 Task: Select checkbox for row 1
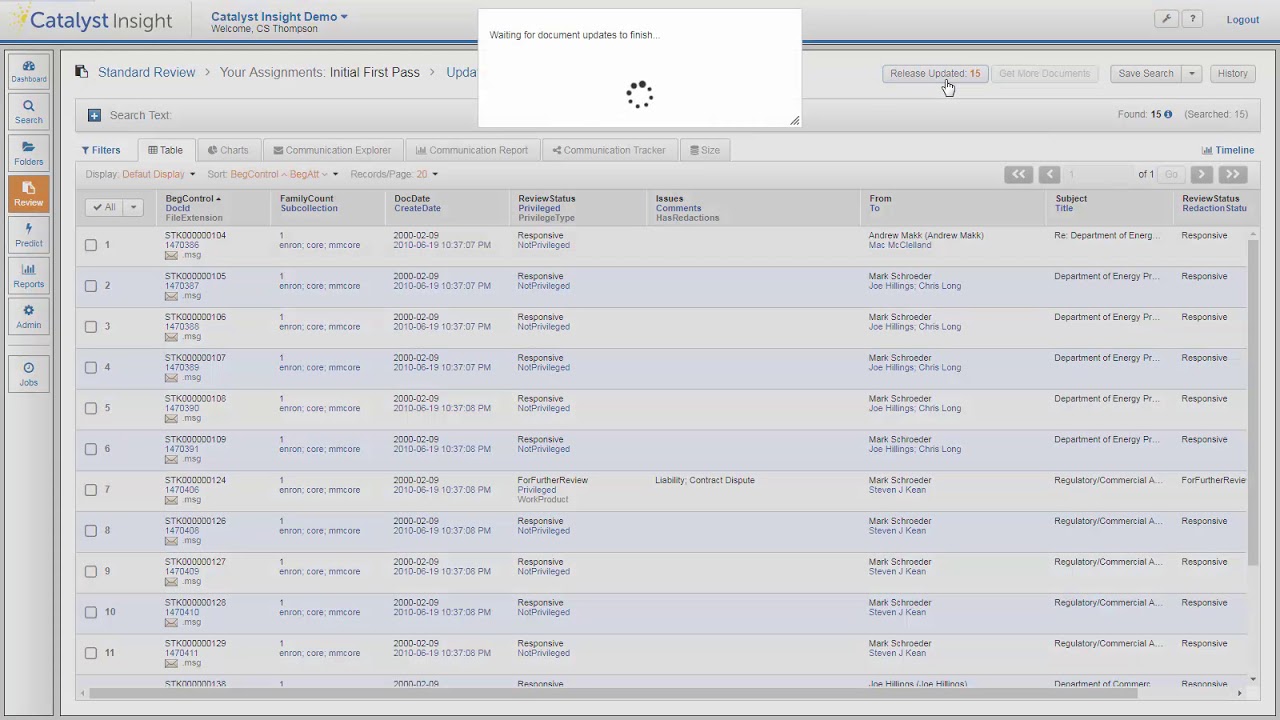(91, 245)
